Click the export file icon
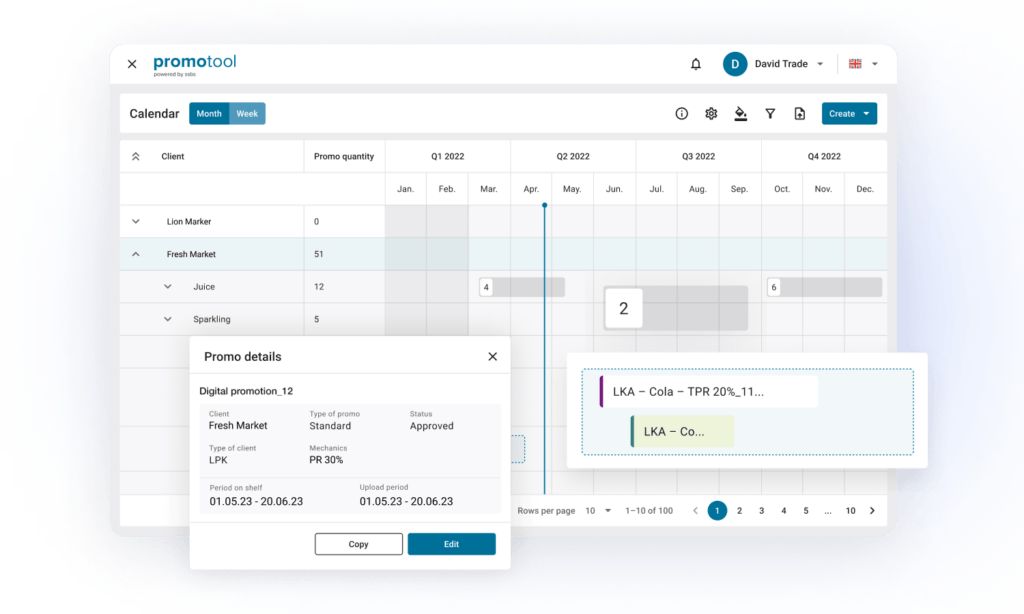The image size is (1024, 614). pos(799,114)
